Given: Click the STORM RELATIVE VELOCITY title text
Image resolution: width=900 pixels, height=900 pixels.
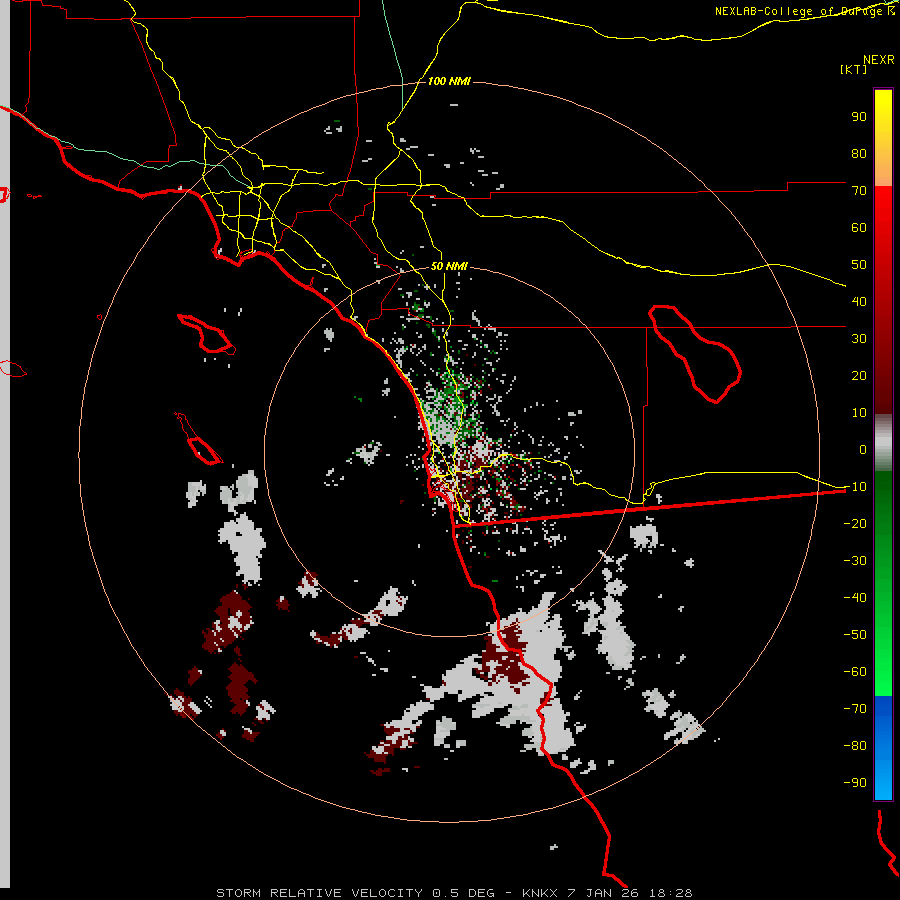Looking at the screenshot, I should coord(320,893).
